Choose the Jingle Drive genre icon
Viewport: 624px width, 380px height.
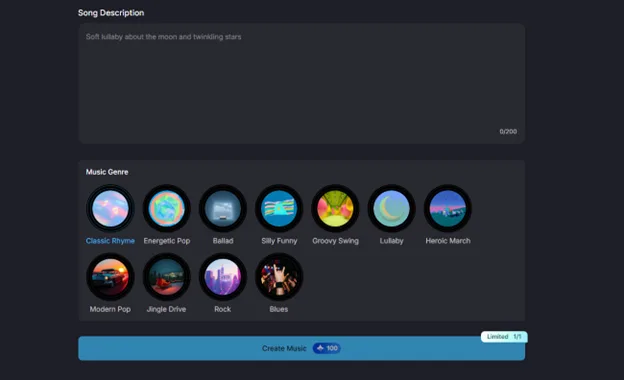(166, 277)
